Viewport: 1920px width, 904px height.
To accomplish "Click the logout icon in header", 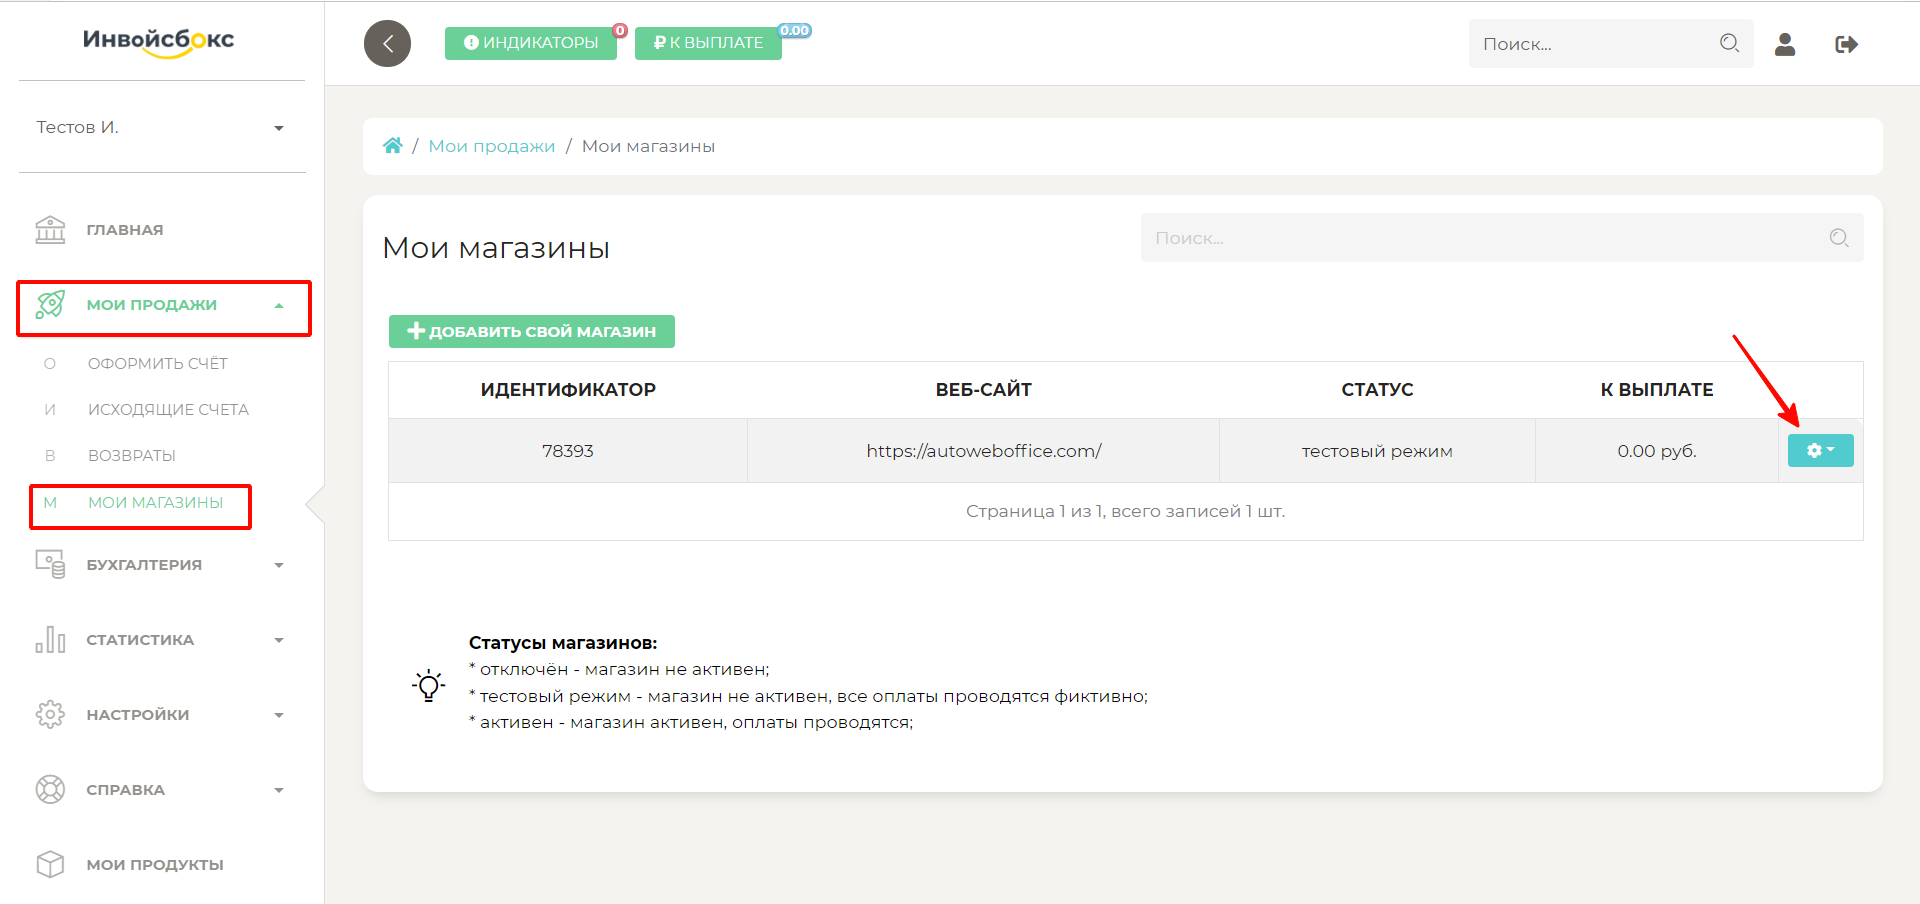I will 1846,44.
